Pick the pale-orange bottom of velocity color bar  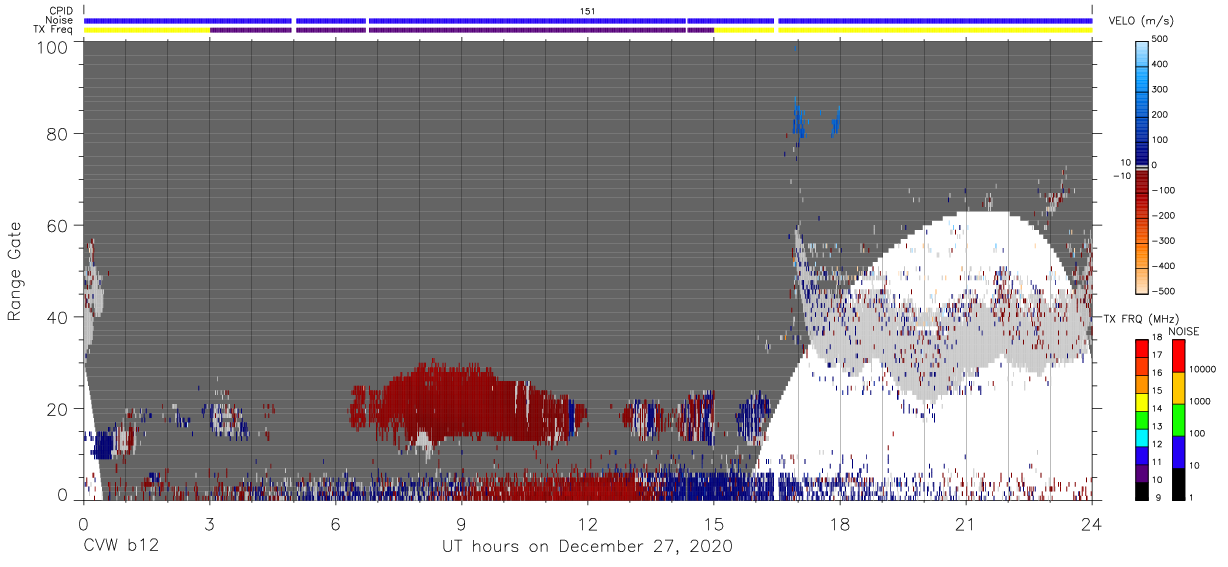(1143, 283)
